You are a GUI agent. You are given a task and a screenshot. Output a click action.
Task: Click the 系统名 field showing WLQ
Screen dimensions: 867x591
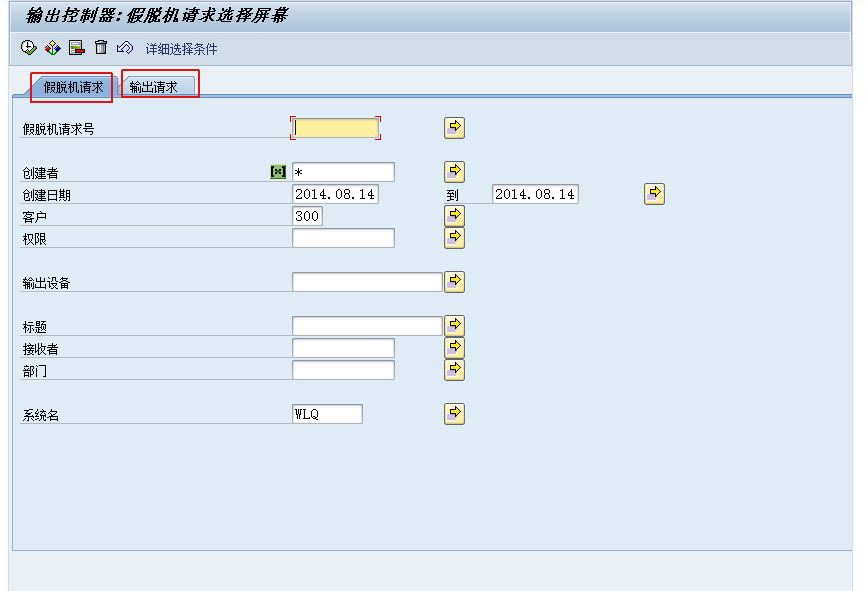327,414
